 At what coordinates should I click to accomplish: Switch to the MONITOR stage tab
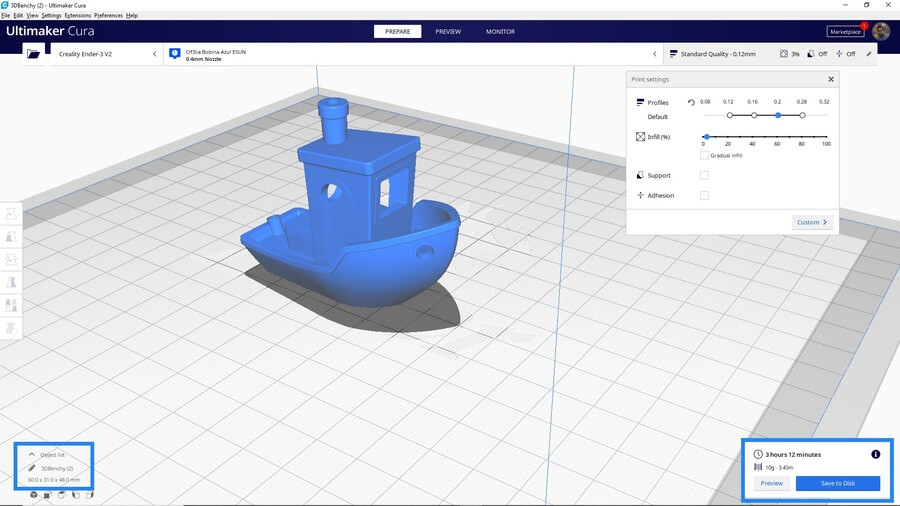point(501,32)
